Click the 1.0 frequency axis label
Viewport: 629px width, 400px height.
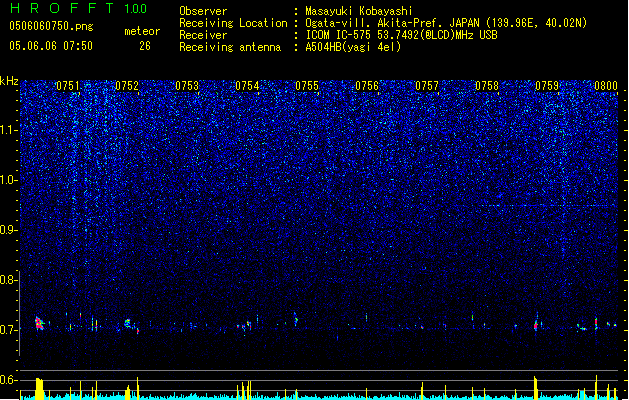point(9,180)
